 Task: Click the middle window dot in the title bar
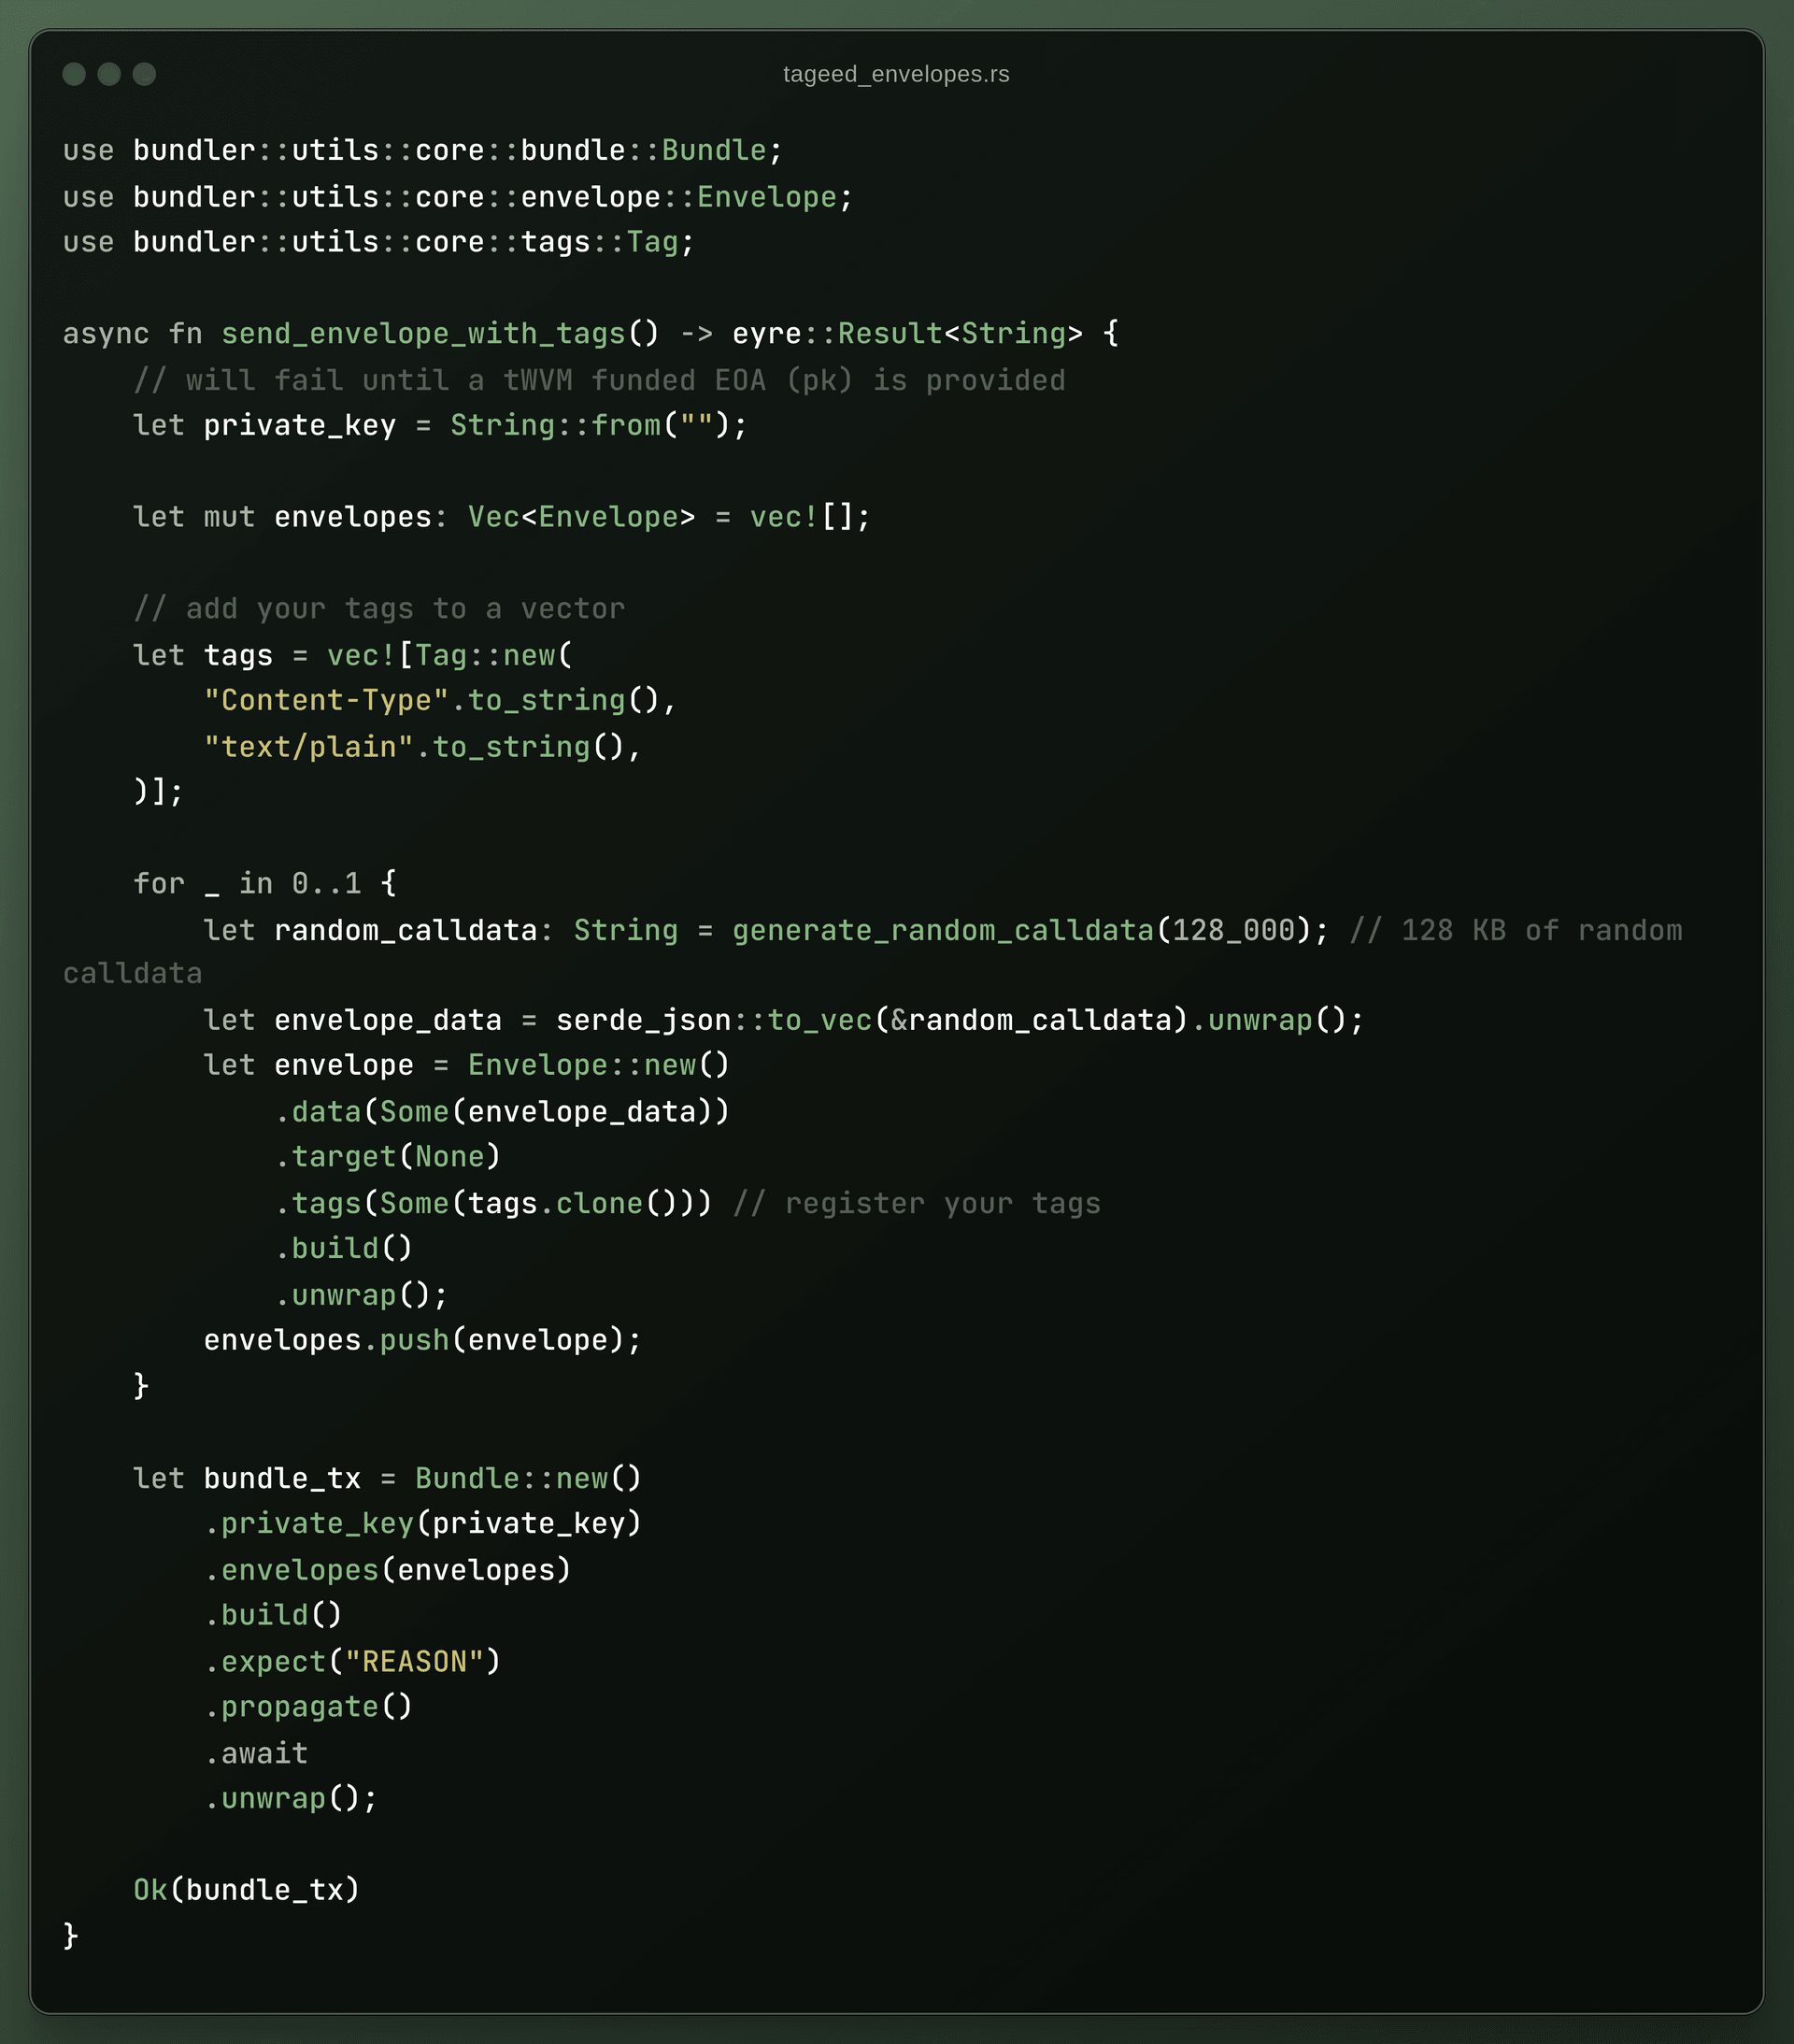[x=109, y=74]
